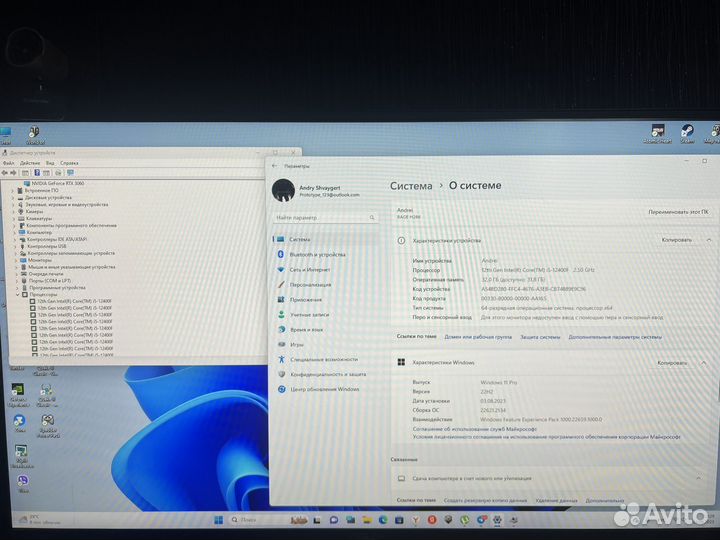Click the profile avatar of Andry Shvaygert
The height and width of the screenshot is (540, 720).
click(x=283, y=191)
